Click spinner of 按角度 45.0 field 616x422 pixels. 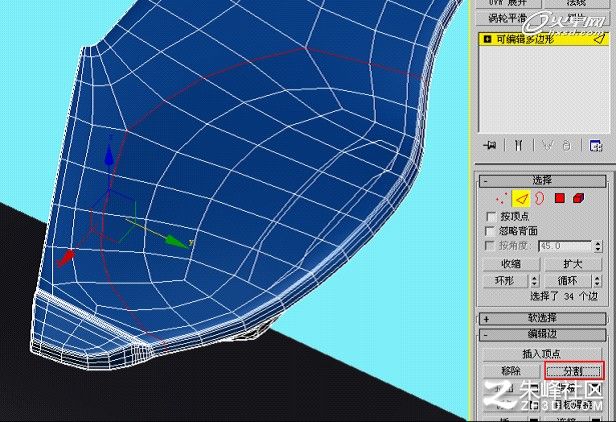click(x=598, y=246)
